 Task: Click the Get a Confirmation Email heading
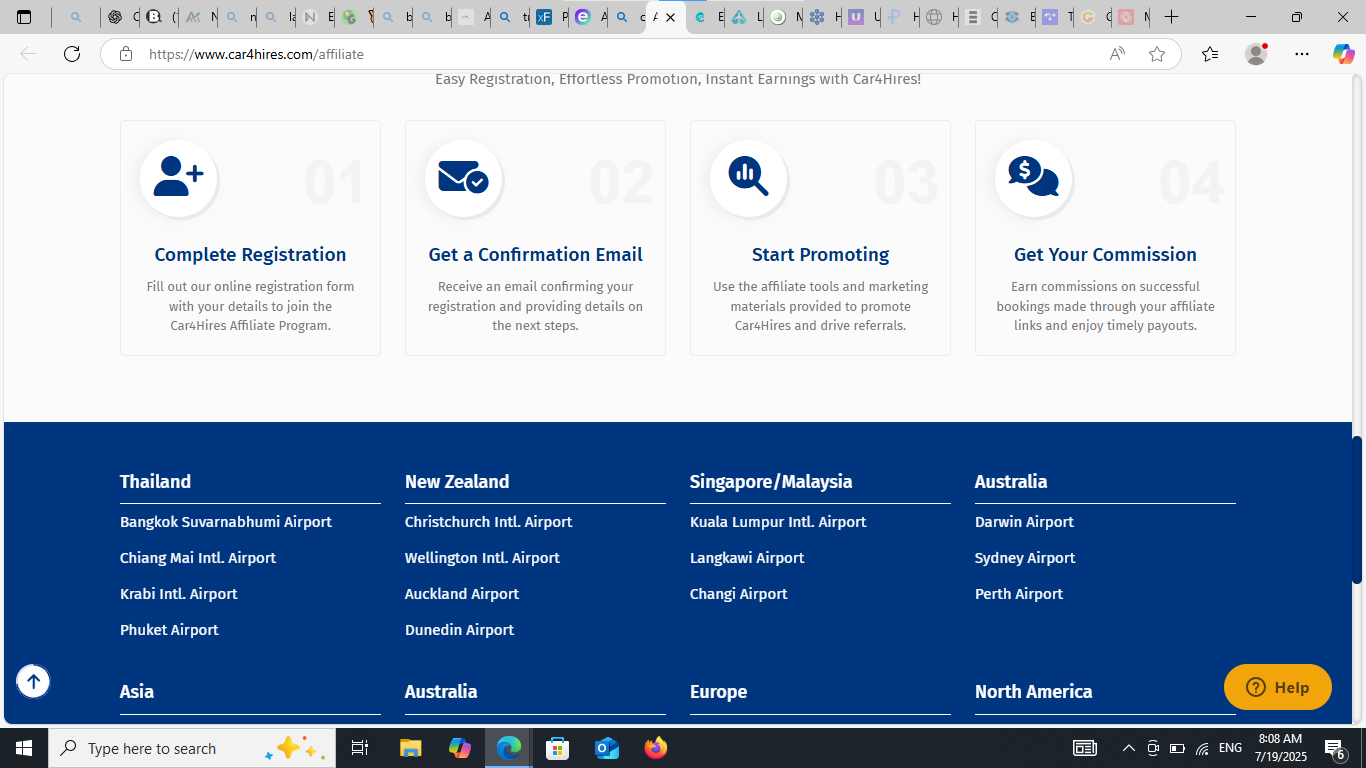pyautogui.click(x=535, y=255)
